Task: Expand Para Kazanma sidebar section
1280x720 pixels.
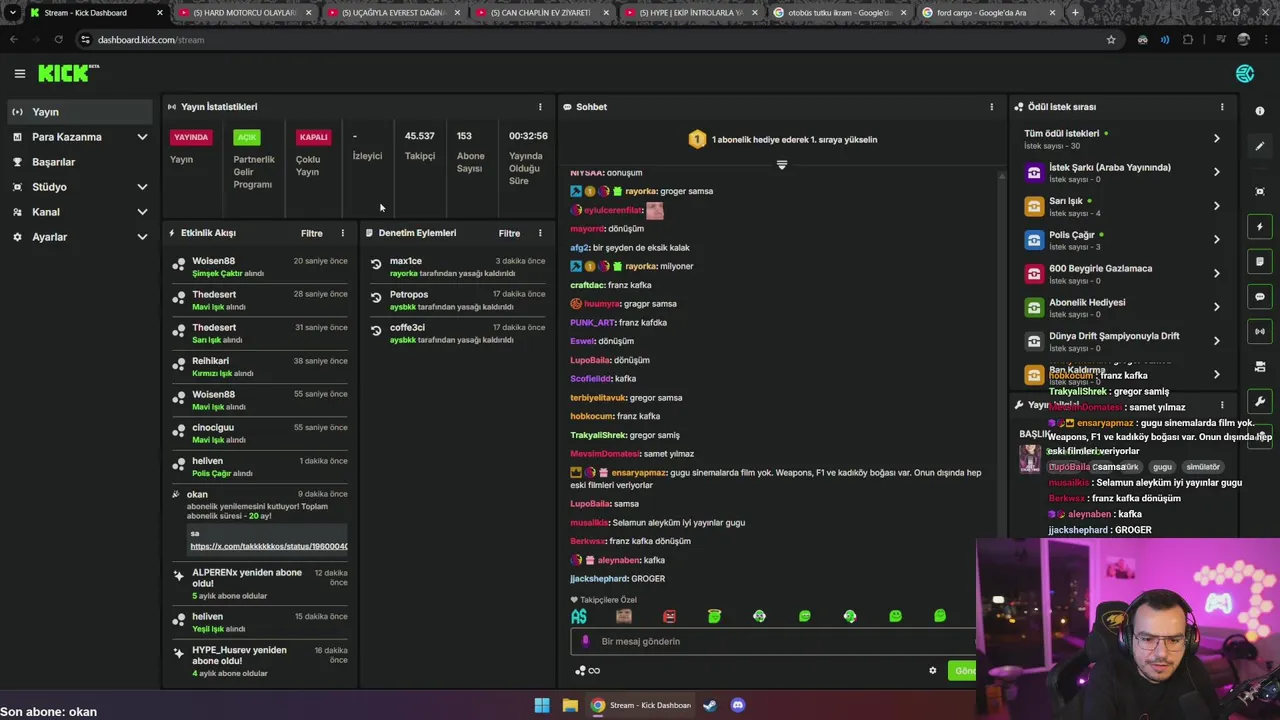Action: pyautogui.click(x=142, y=137)
